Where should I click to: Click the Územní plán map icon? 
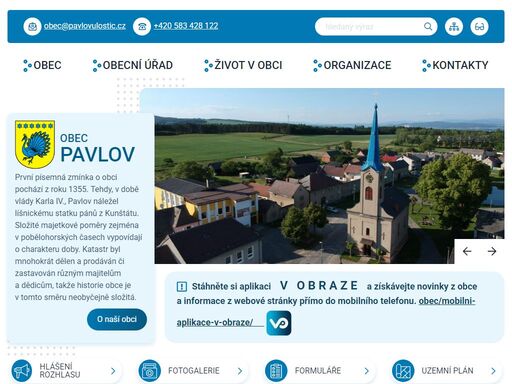point(403,371)
